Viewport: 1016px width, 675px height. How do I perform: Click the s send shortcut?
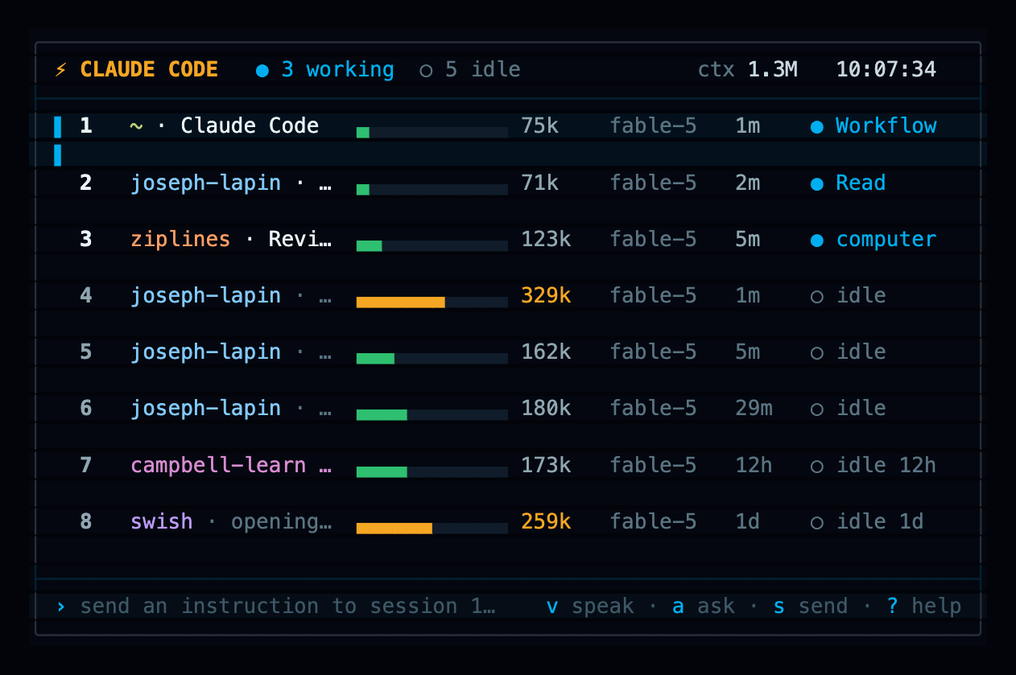tap(810, 606)
